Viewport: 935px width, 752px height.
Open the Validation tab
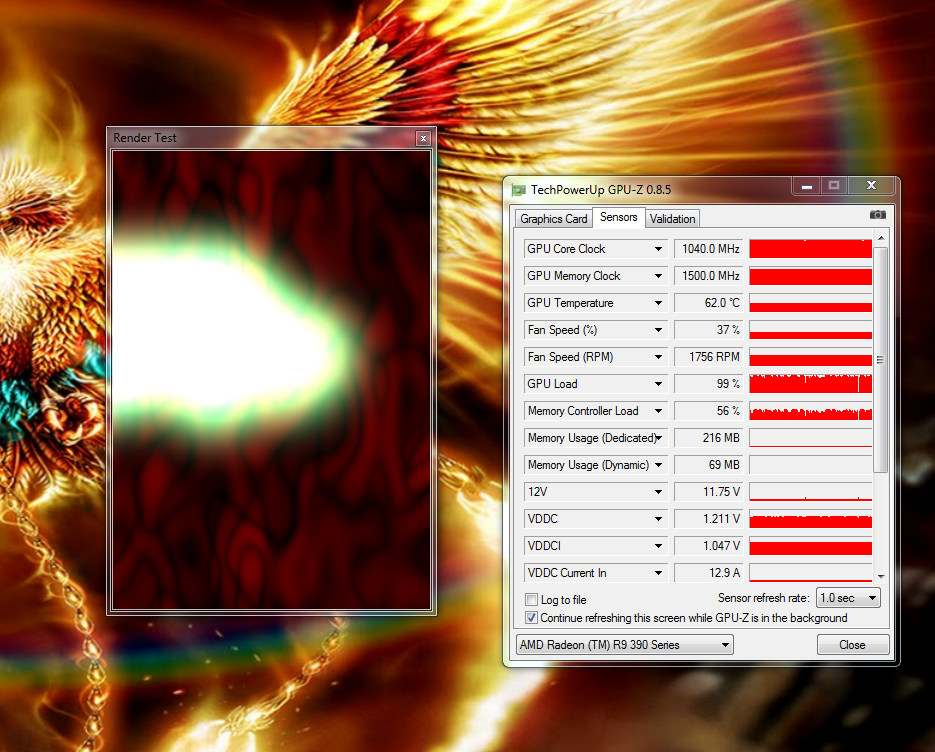pyautogui.click(x=672, y=219)
